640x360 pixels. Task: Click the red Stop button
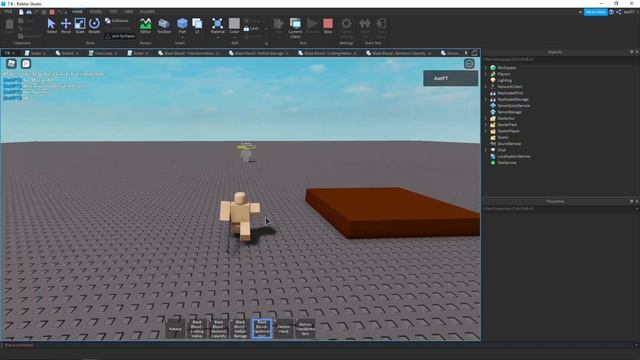(x=328, y=26)
